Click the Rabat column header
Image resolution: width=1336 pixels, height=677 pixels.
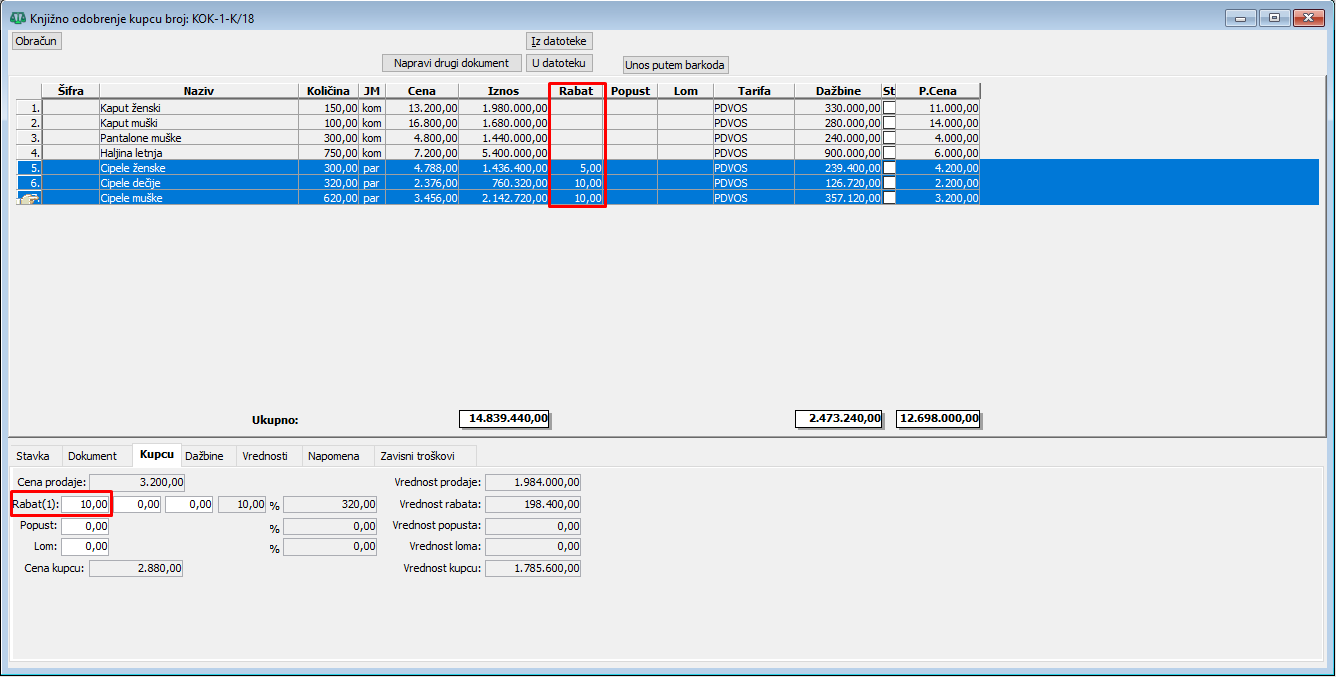coord(577,91)
